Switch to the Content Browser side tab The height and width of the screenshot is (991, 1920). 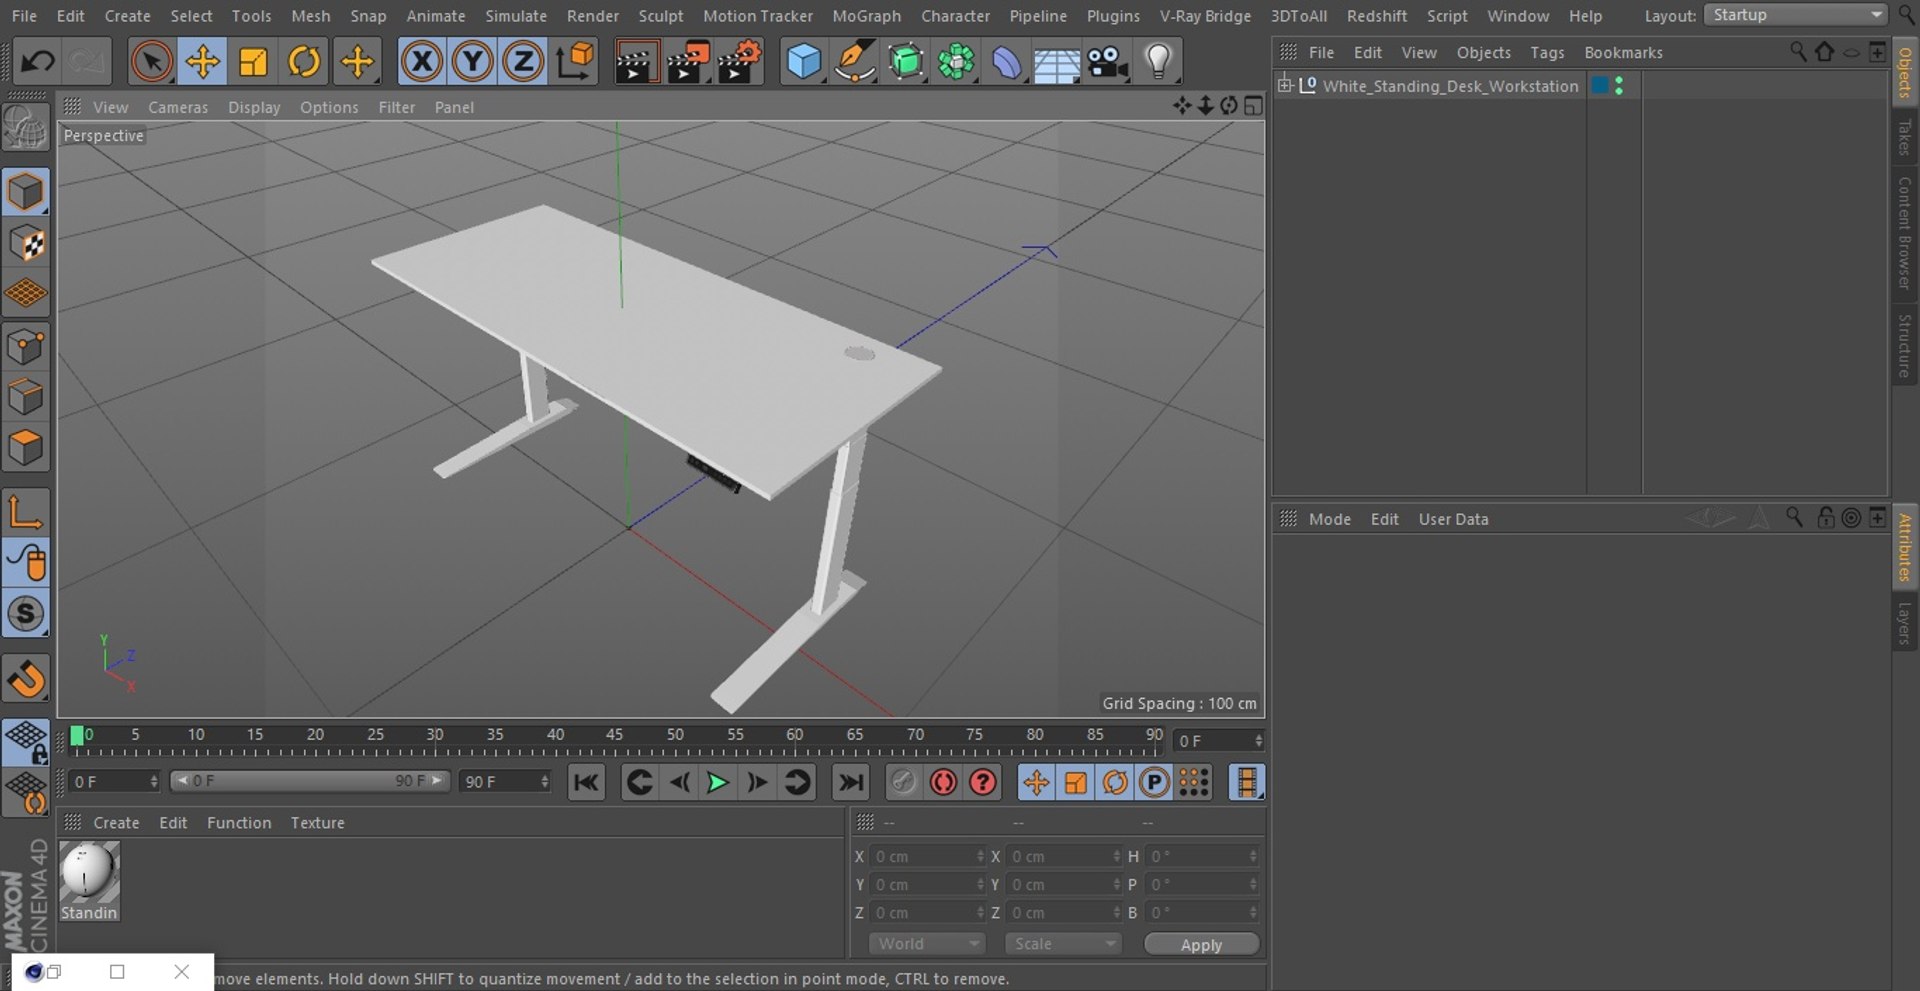tap(1905, 233)
